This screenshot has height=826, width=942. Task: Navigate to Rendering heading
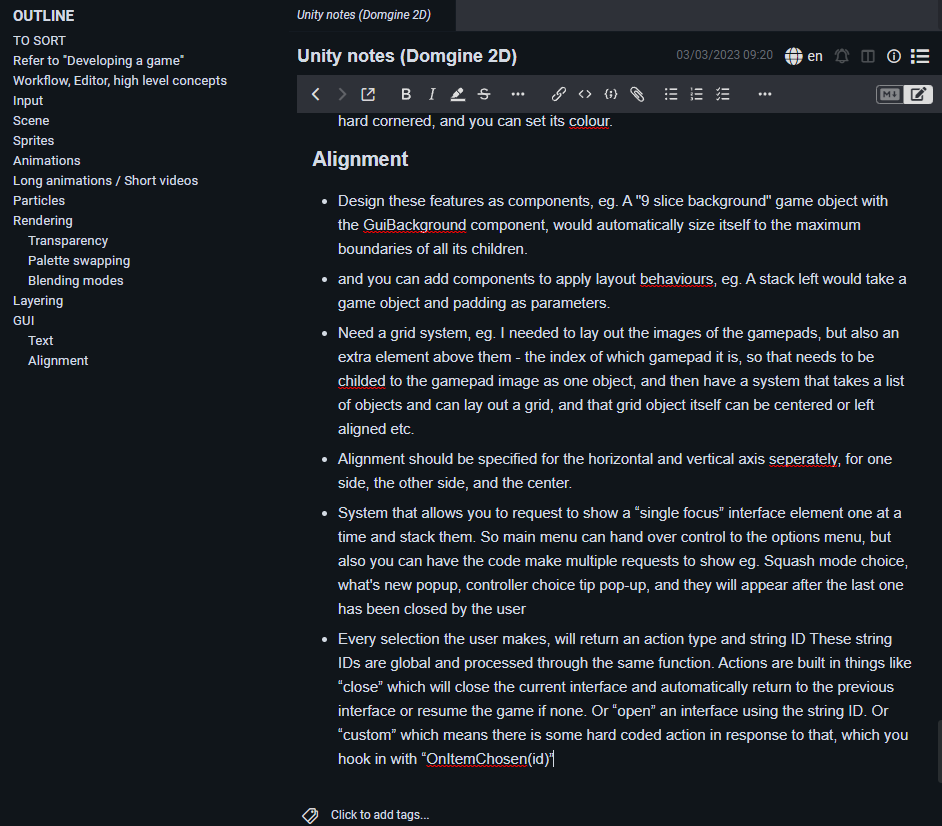point(42,220)
